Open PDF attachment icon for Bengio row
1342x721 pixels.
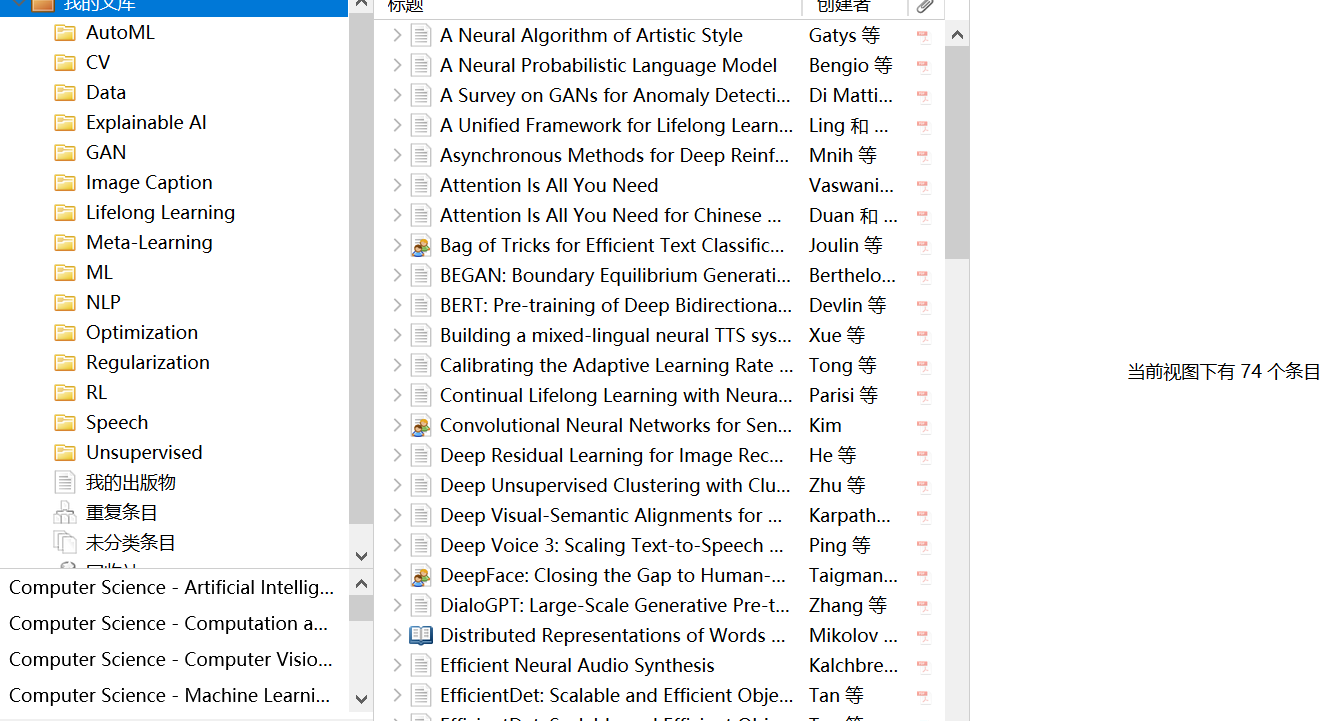(923, 67)
